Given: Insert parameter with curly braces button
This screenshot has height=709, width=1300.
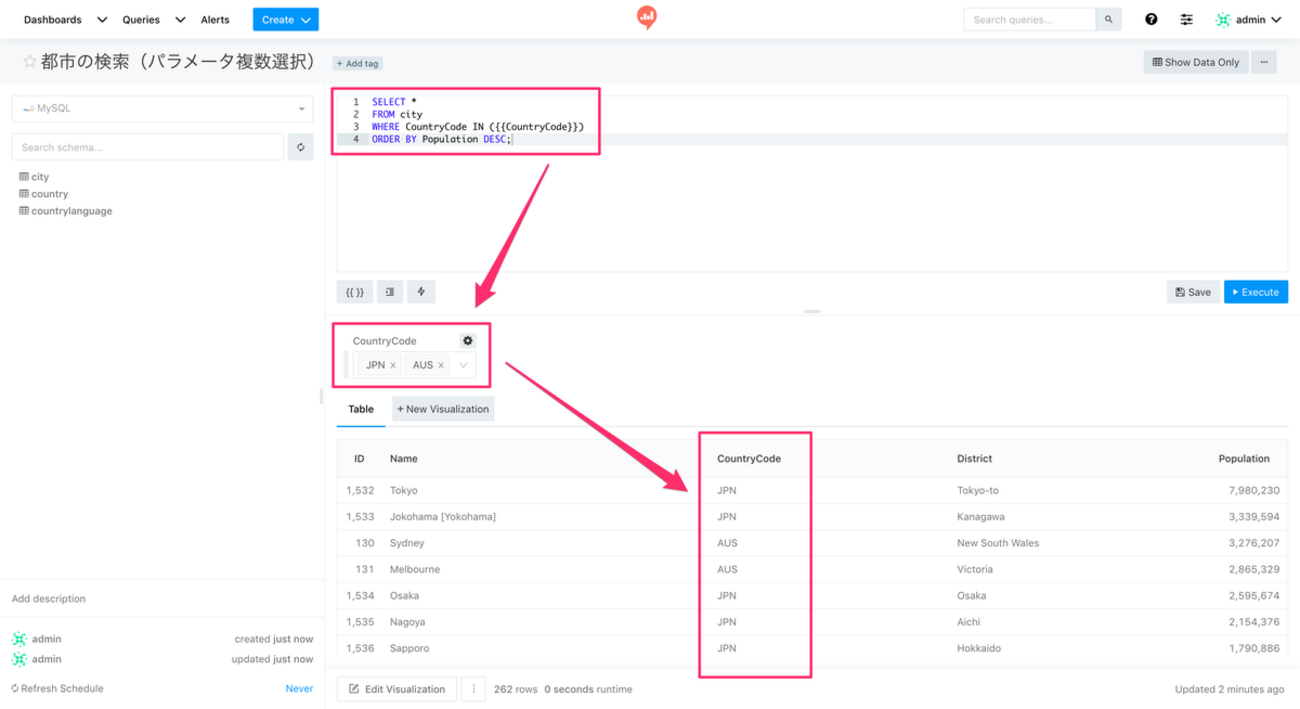Looking at the screenshot, I should [354, 292].
